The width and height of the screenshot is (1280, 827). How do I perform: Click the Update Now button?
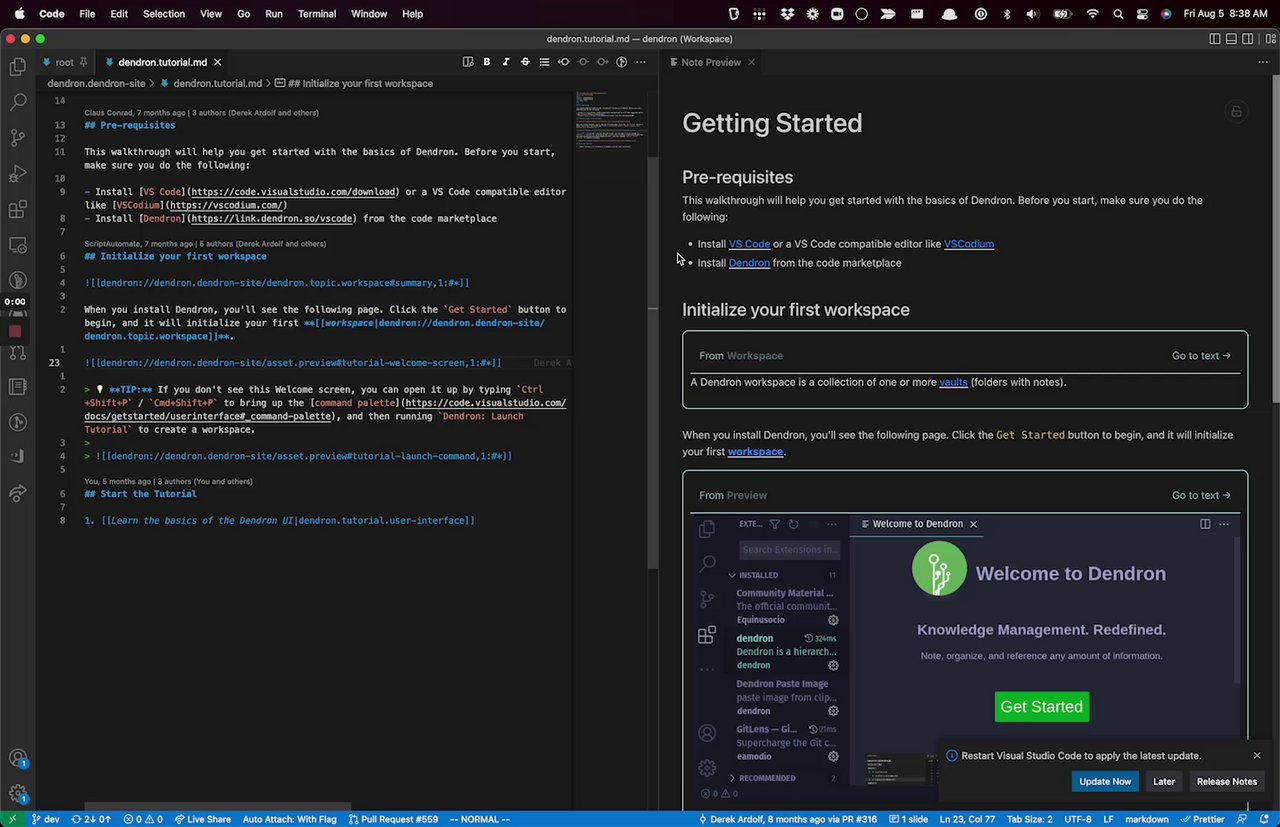[x=1105, y=782]
